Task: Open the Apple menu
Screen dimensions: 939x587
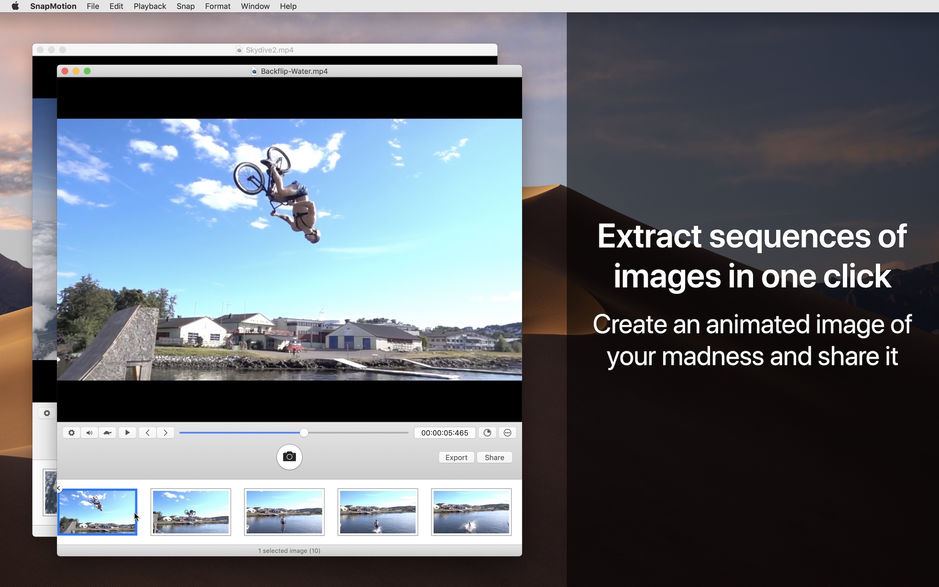Action: click(x=14, y=6)
